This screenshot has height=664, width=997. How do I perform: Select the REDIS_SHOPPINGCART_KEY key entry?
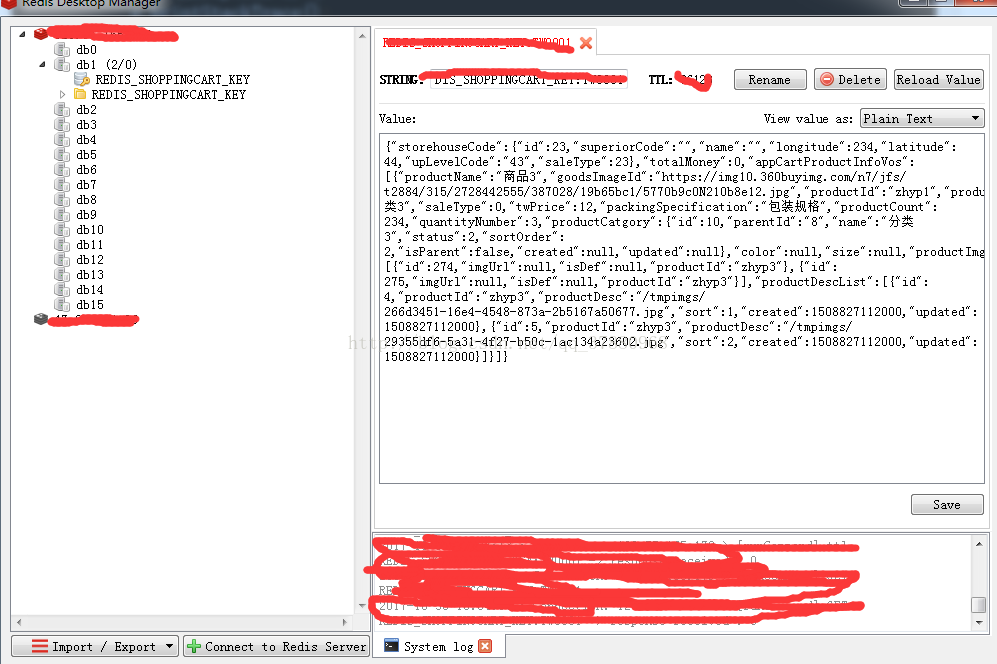pyautogui.click(x=172, y=80)
